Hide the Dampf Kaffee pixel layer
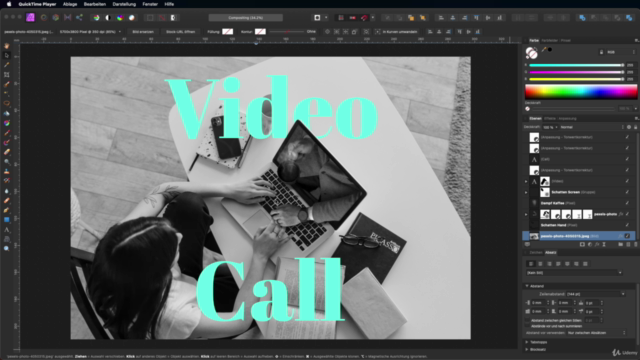The image size is (640, 360). [627, 203]
